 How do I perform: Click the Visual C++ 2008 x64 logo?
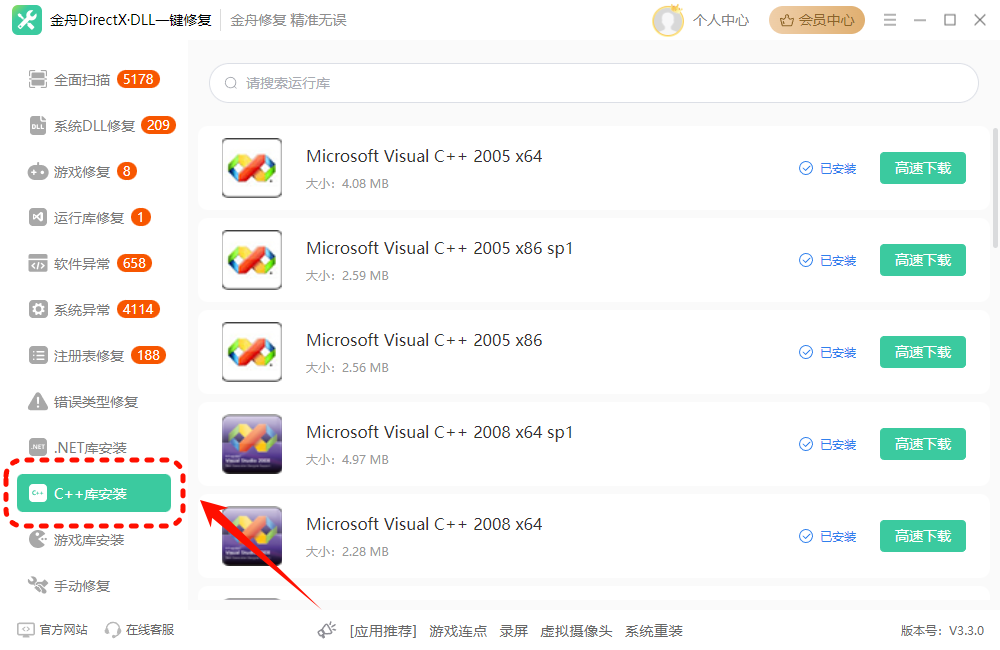(252, 536)
